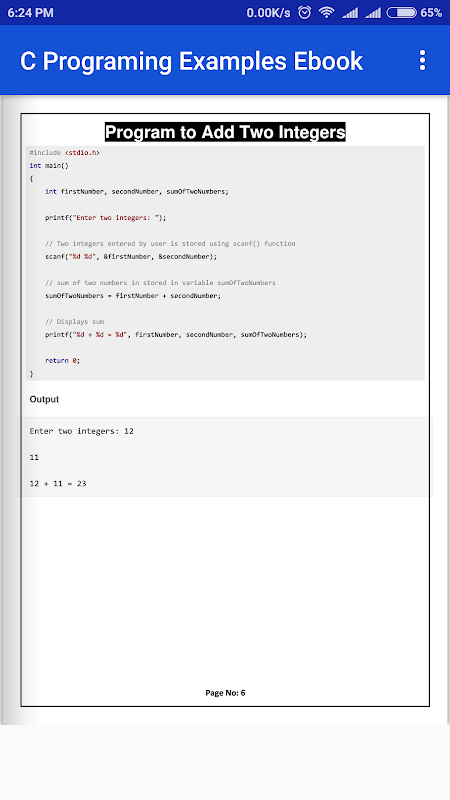Tap the // Displays sum comment

(74, 322)
